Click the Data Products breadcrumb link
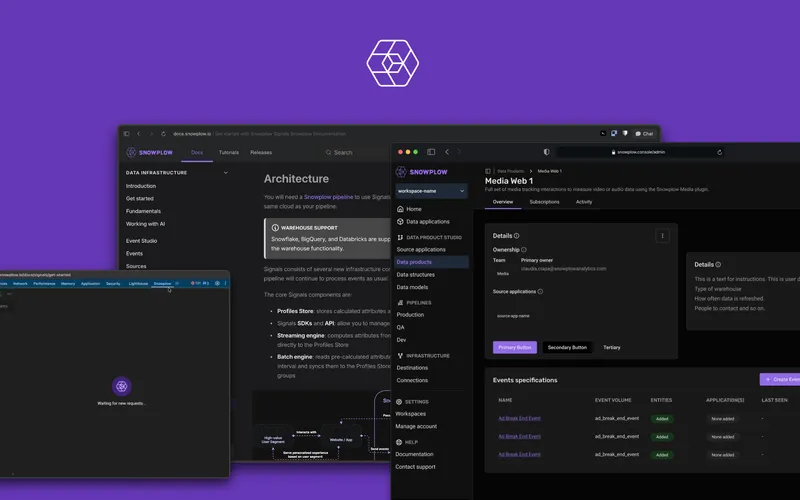The width and height of the screenshot is (800, 500). [510, 171]
